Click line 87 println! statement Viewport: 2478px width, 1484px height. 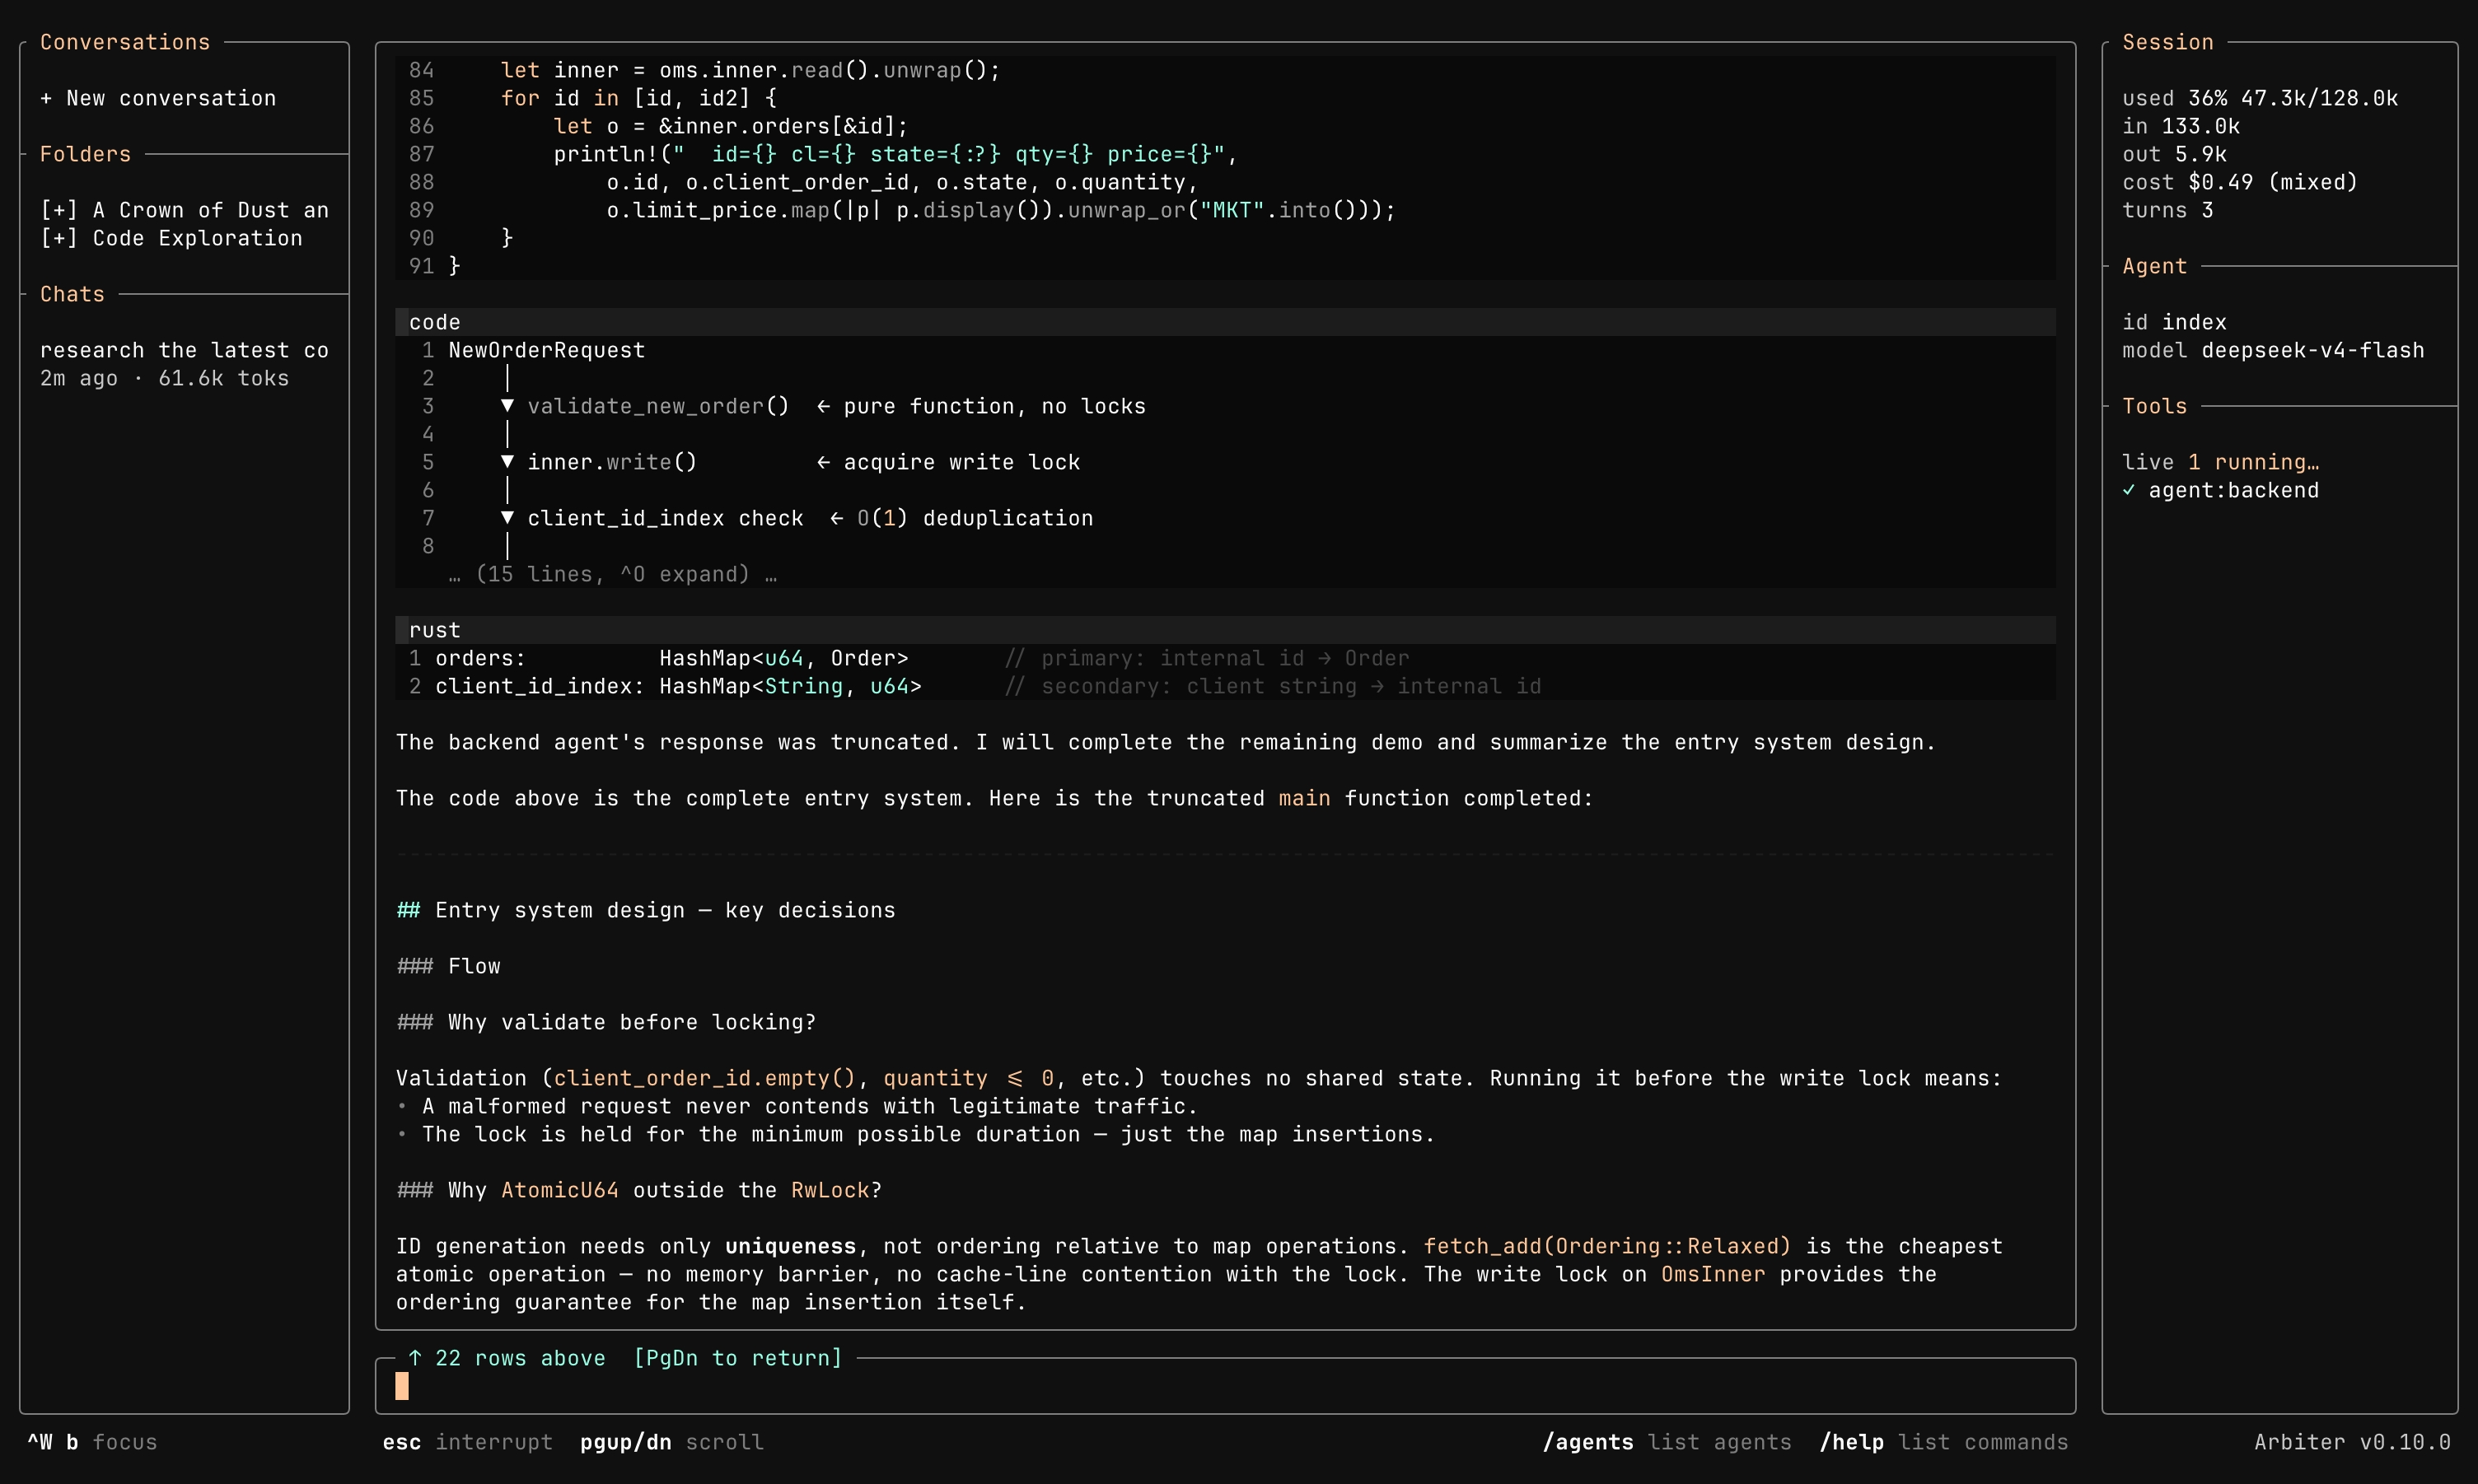pos(896,154)
